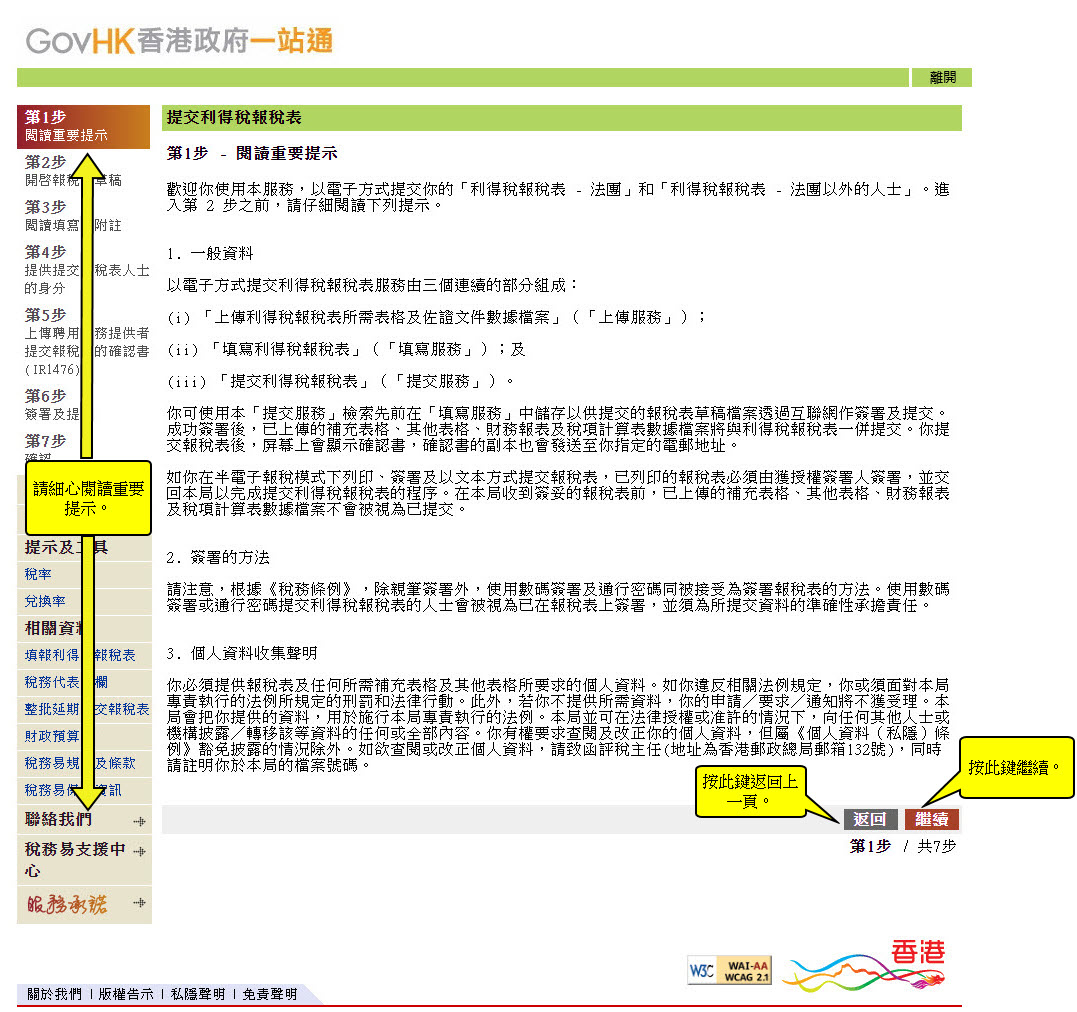The height and width of the screenshot is (1012, 1077).
Task: Click the 提示及工具 sidebar heading
Action: pyautogui.click(x=66, y=548)
